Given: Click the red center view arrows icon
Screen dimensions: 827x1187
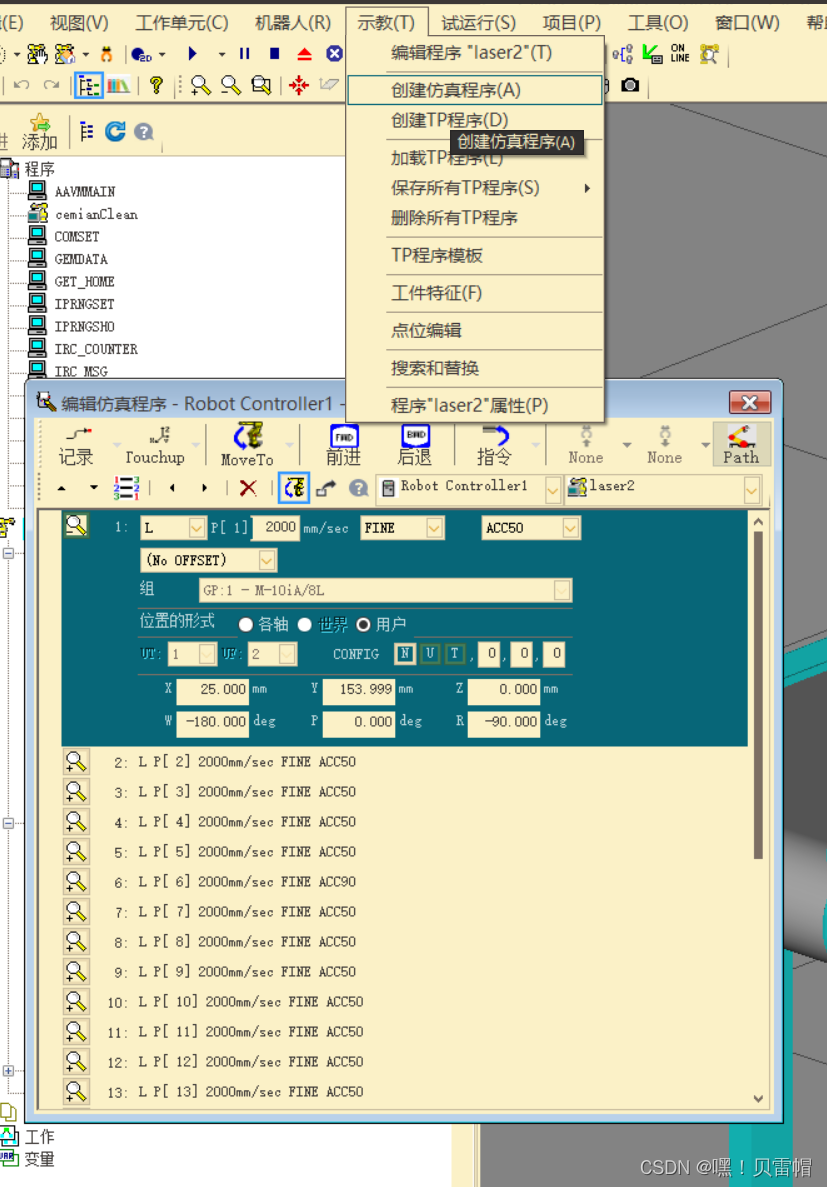Looking at the screenshot, I should click(299, 86).
